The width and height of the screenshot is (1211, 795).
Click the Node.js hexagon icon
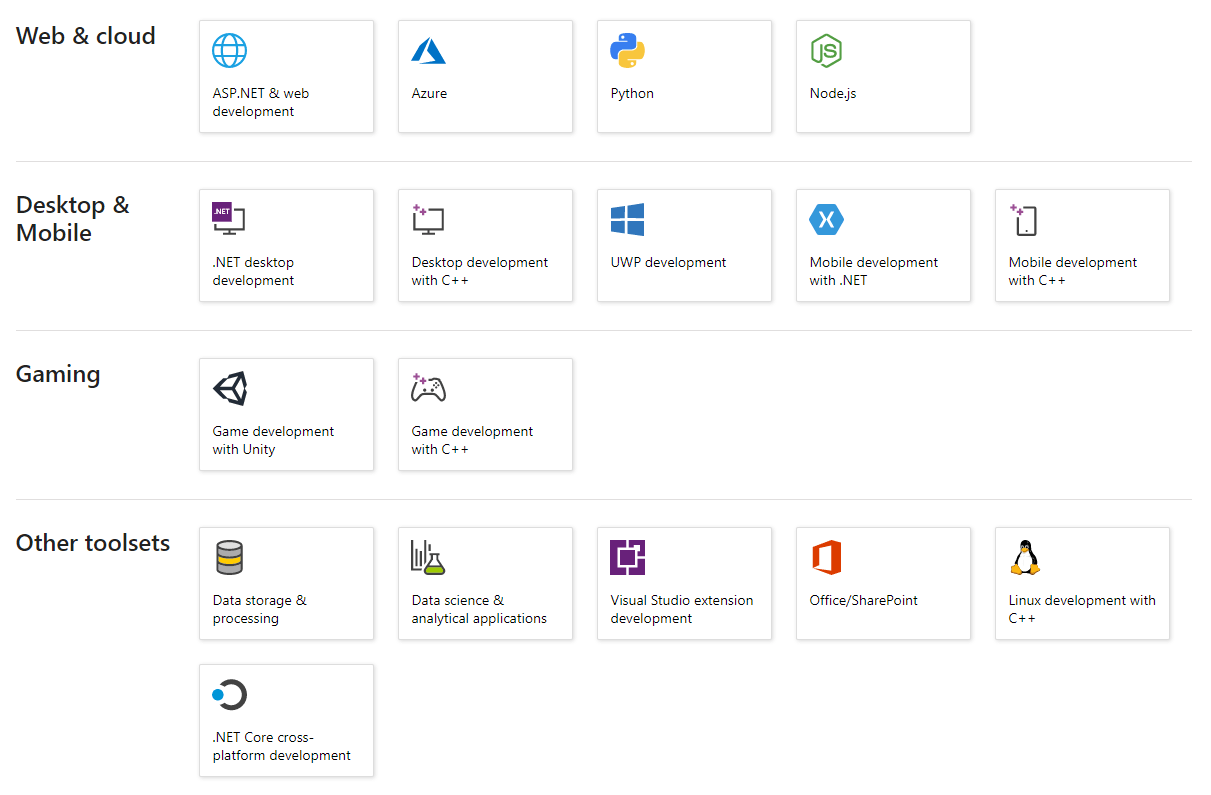click(x=825, y=50)
